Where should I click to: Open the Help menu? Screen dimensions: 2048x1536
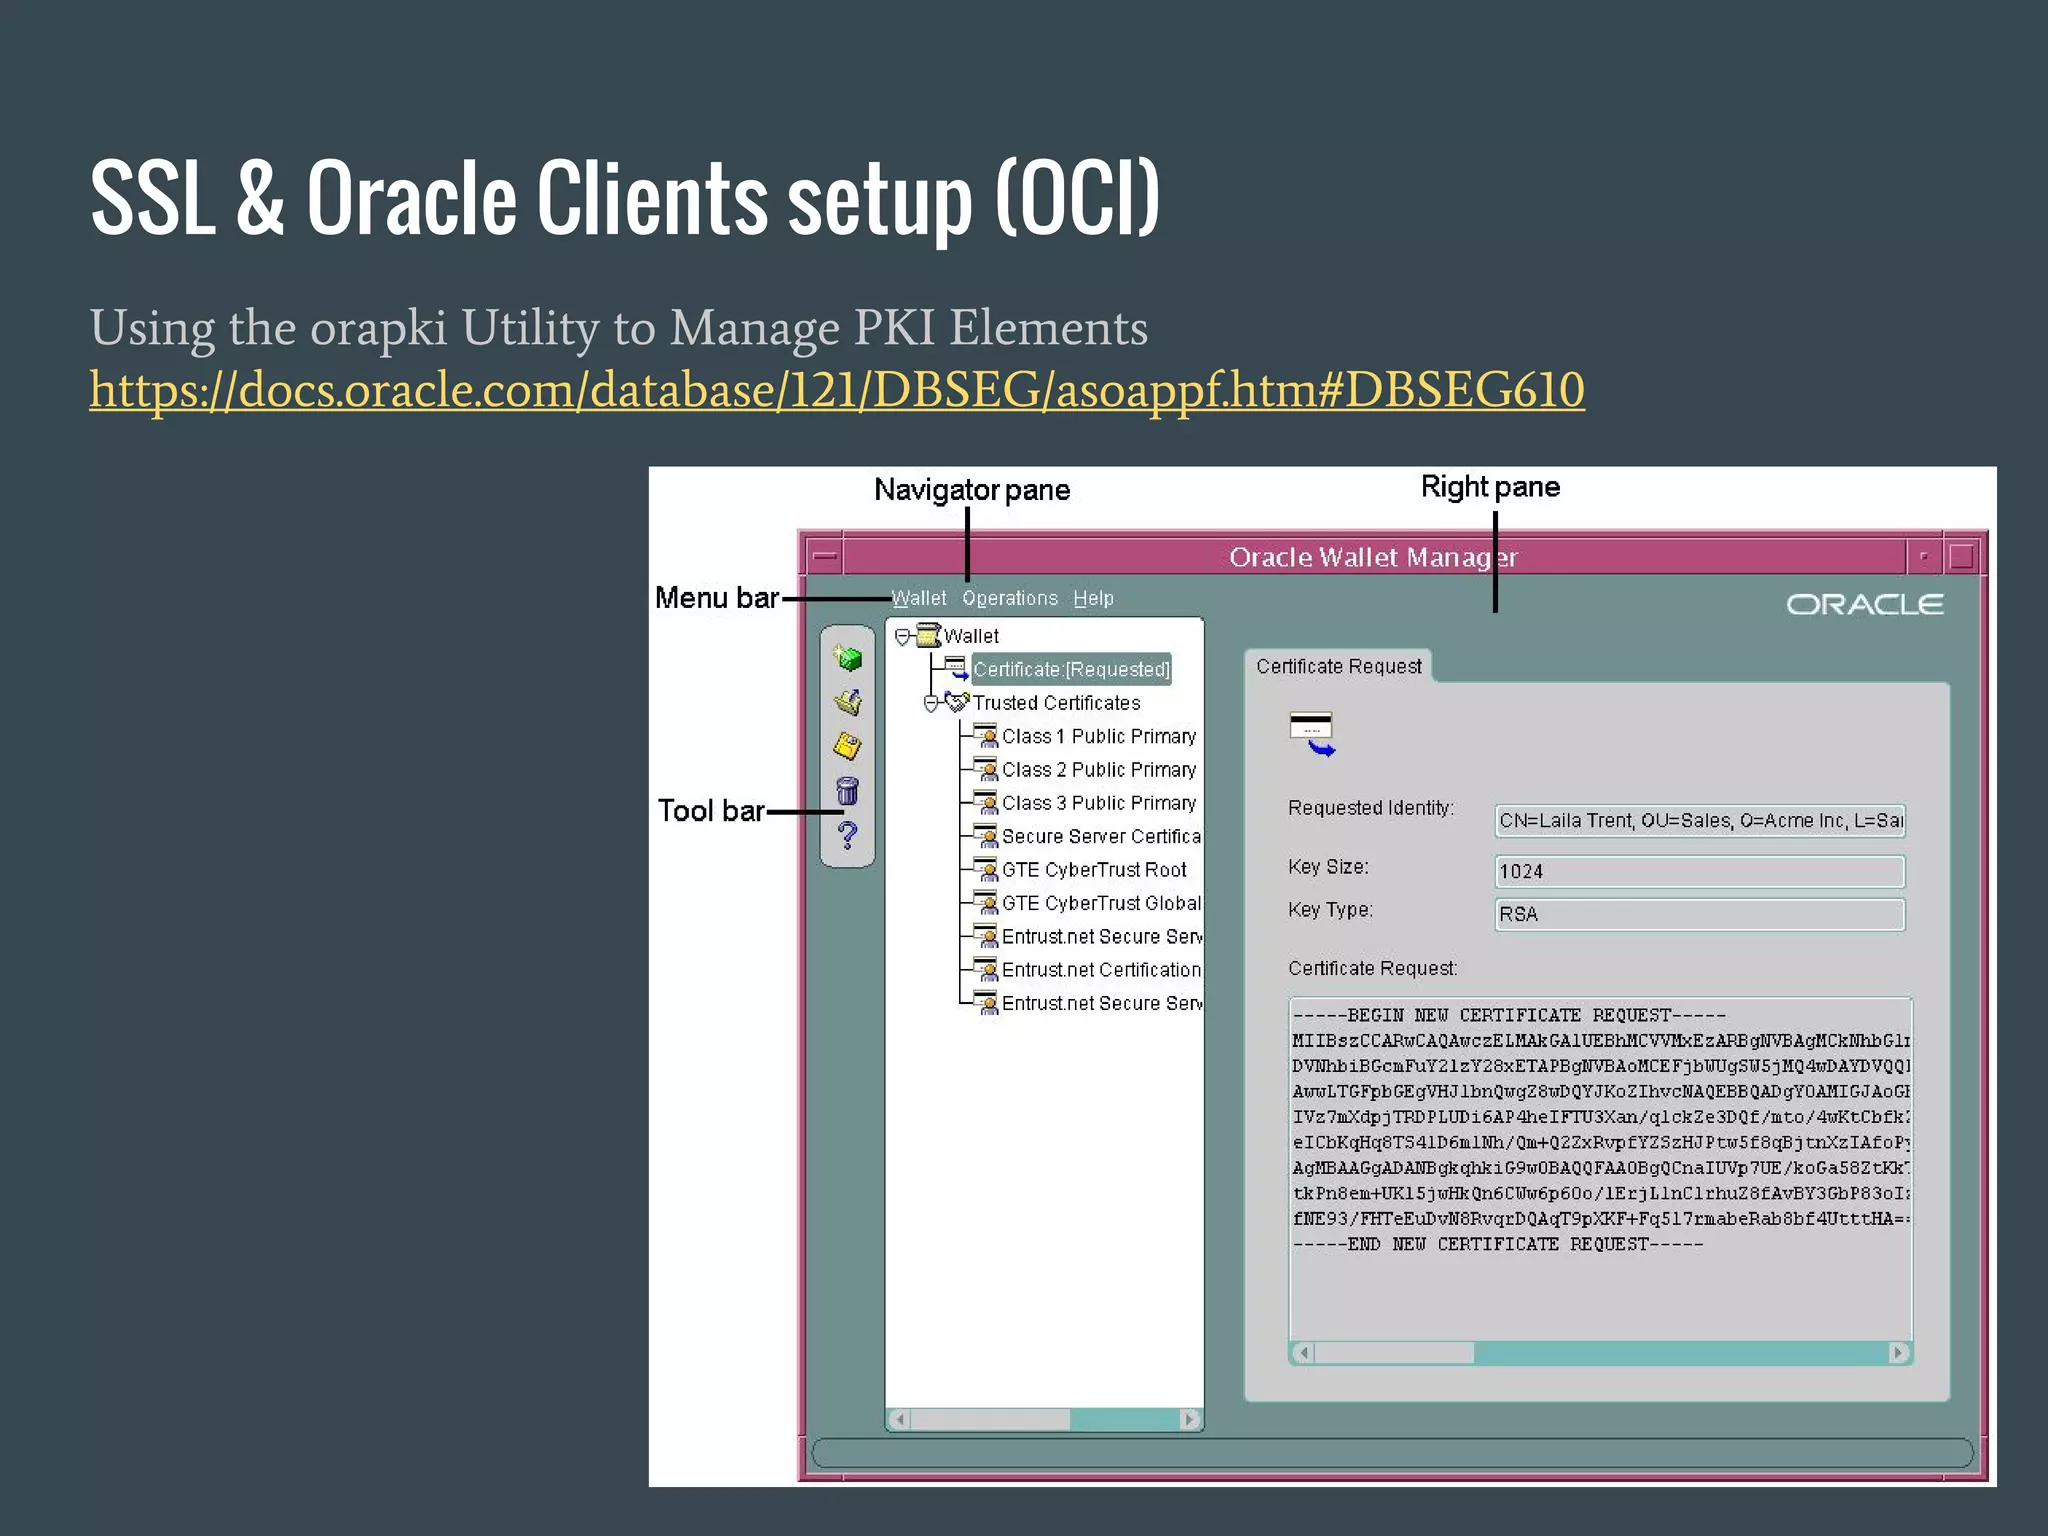tap(1093, 598)
